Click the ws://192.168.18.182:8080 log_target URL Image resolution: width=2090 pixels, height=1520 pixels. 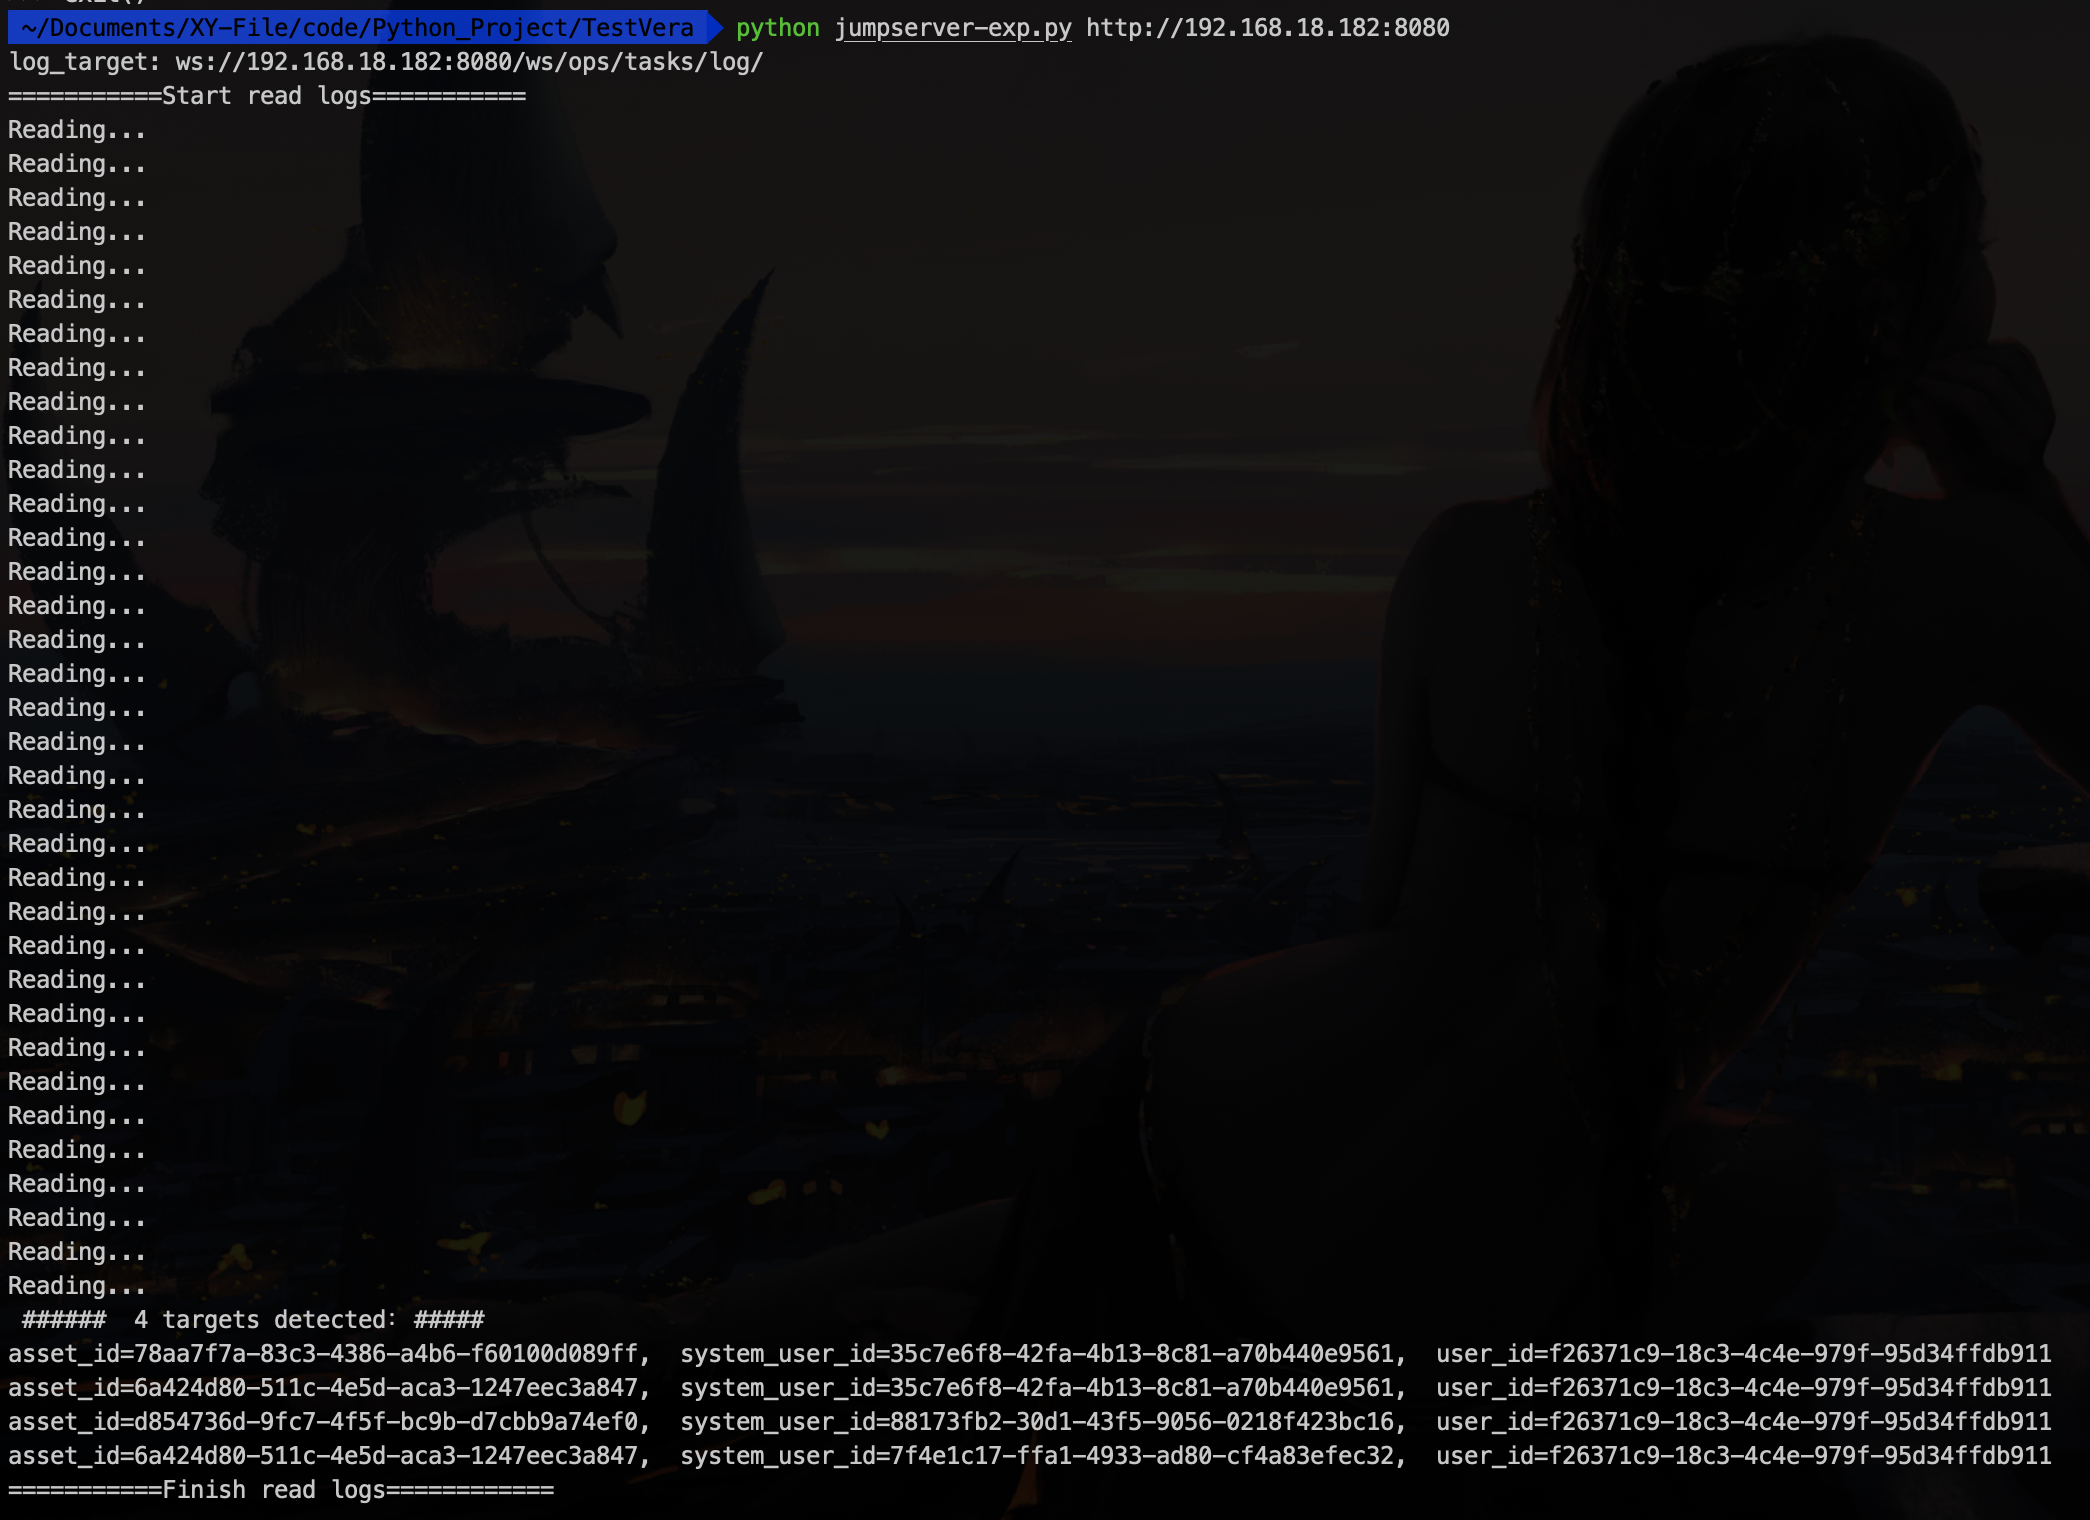[468, 62]
